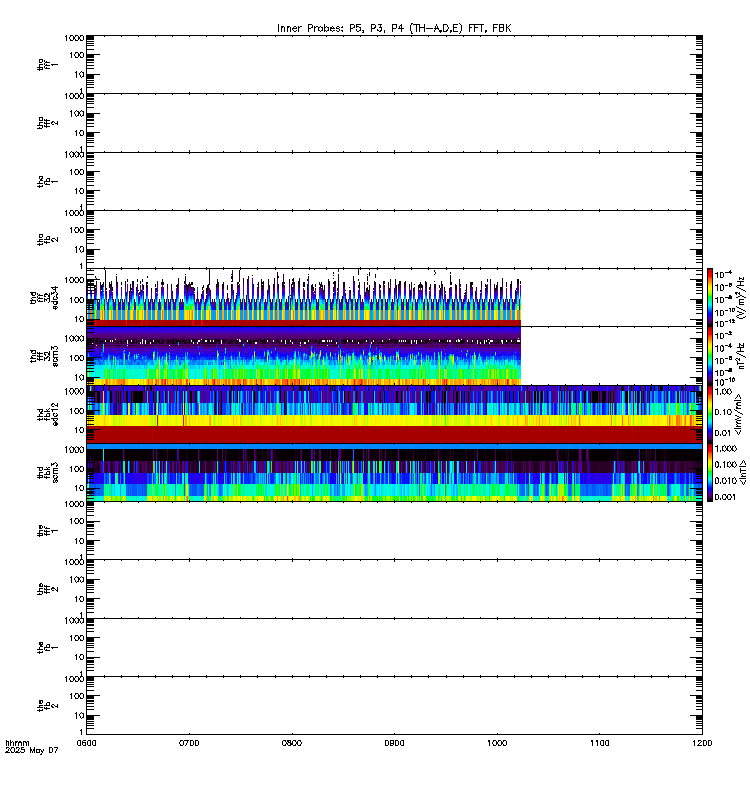Click the thd fbk edc12 spectrogram panel
This screenshot has width=750, height=800.
(x=394, y=414)
